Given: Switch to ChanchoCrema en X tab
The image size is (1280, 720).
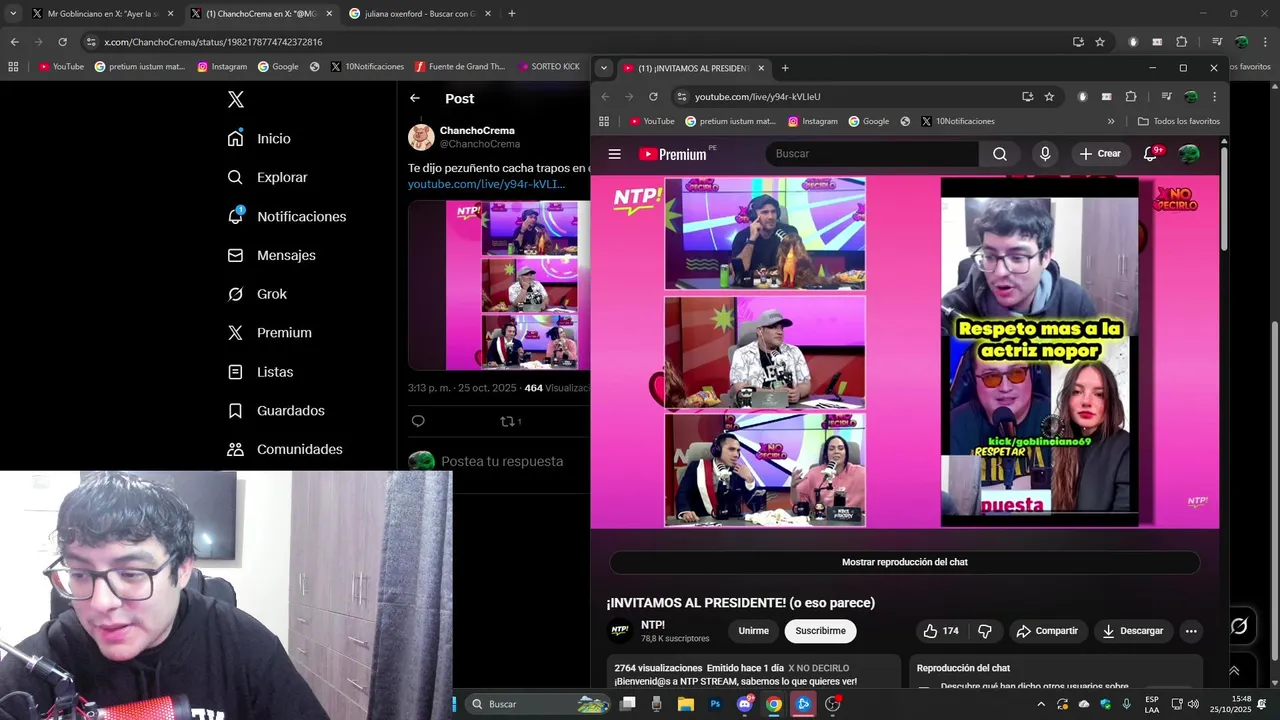Looking at the screenshot, I should point(262,14).
